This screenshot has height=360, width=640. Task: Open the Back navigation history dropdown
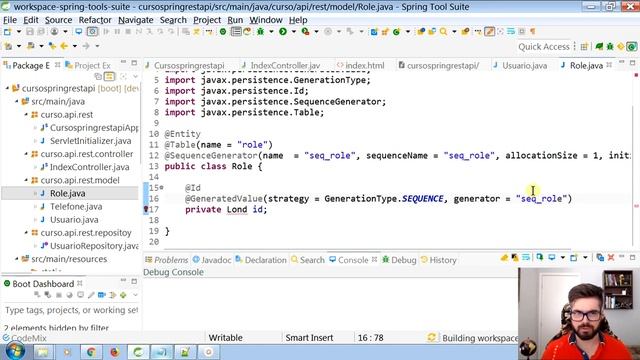coord(74,47)
